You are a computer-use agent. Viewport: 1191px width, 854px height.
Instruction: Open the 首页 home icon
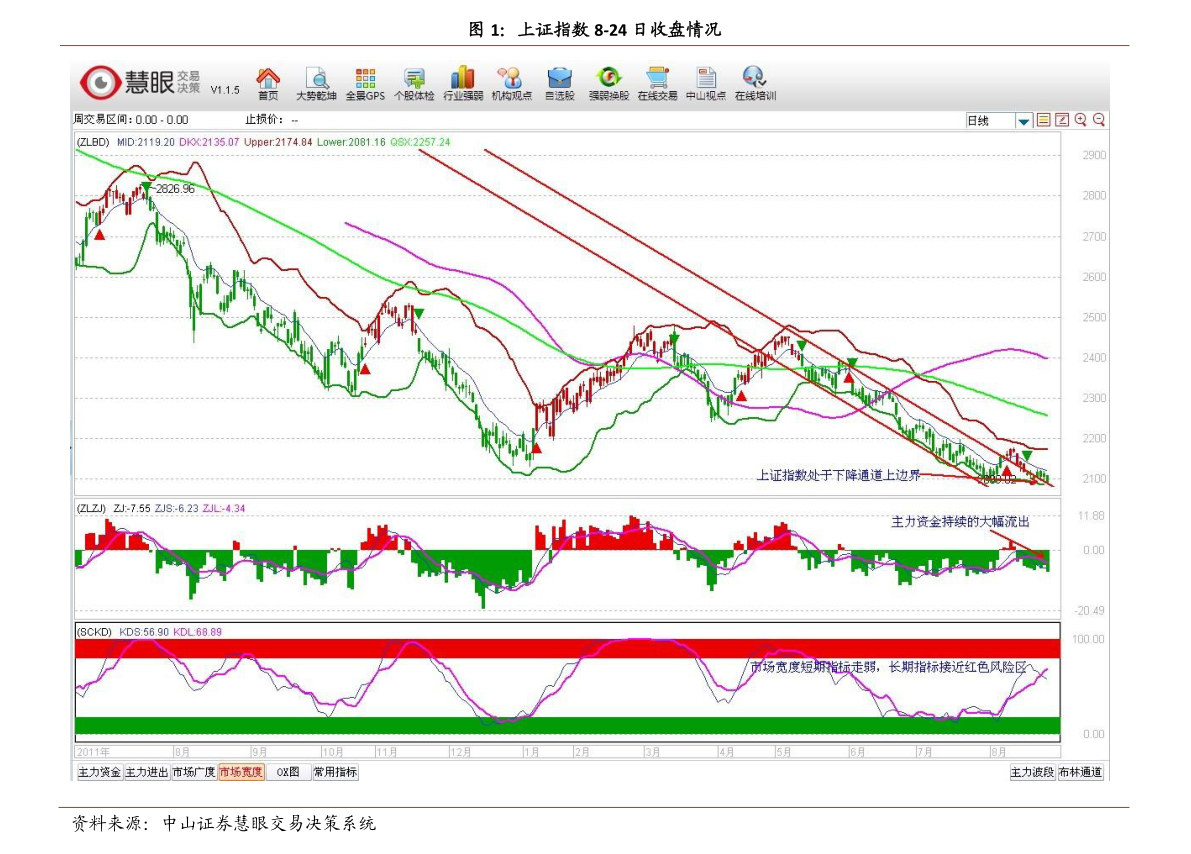coord(267,84)
